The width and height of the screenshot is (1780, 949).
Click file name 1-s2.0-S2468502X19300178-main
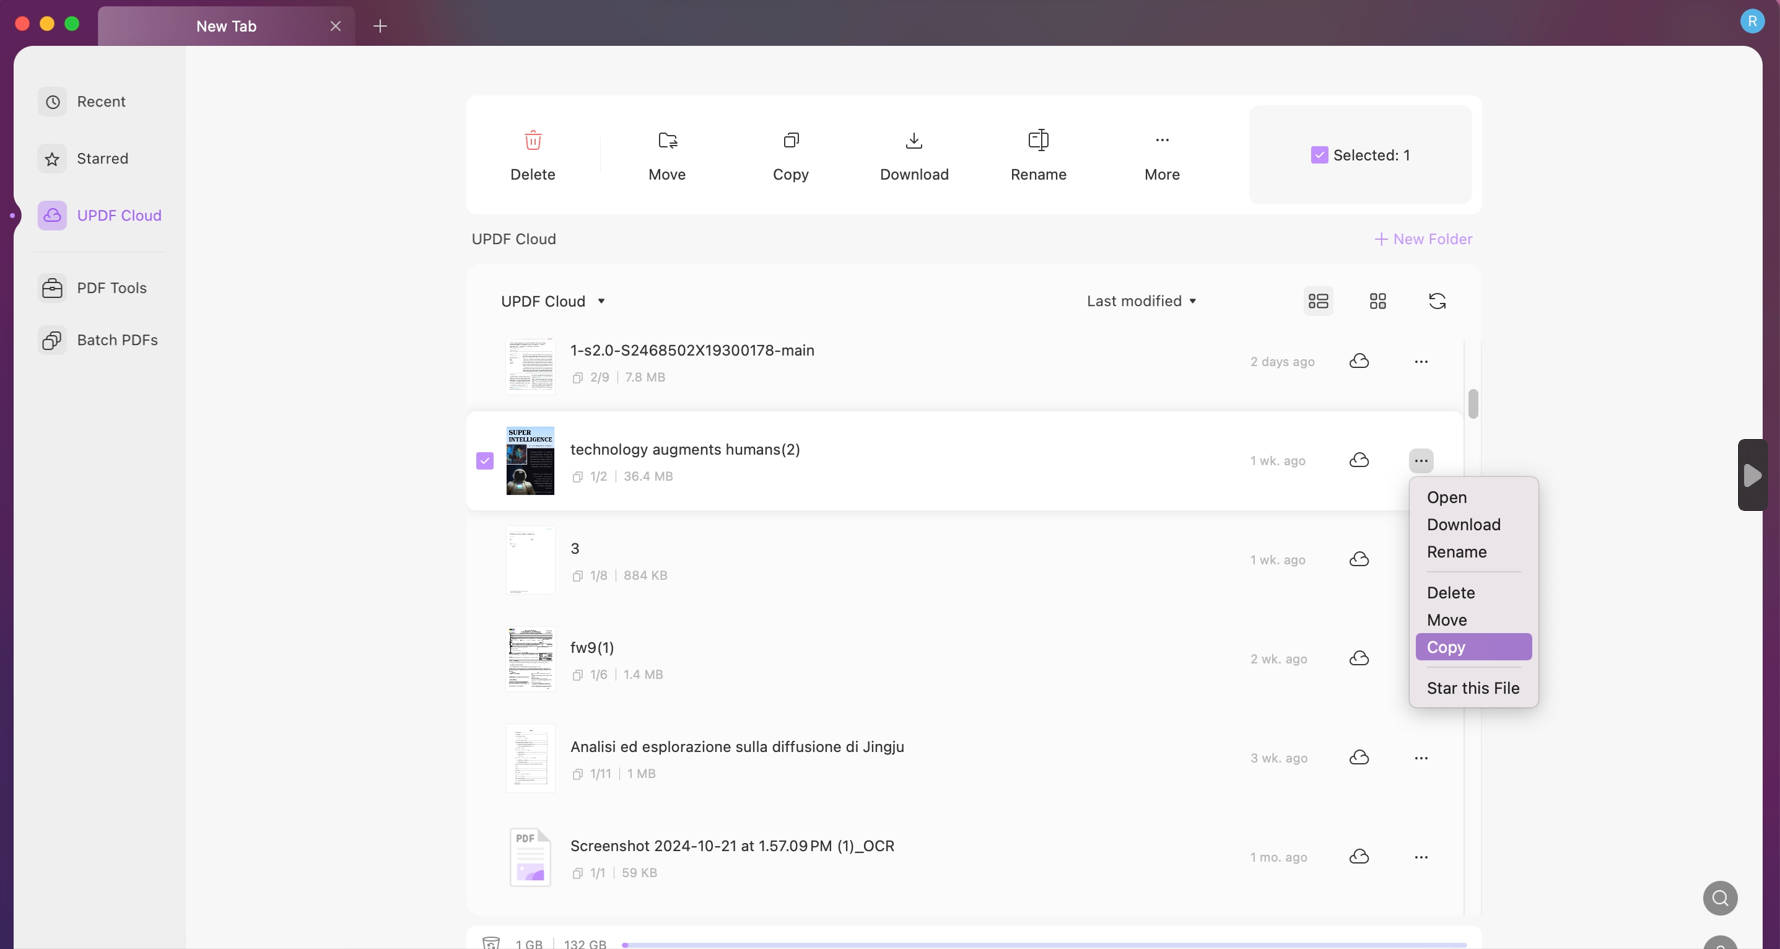(692, 351)
